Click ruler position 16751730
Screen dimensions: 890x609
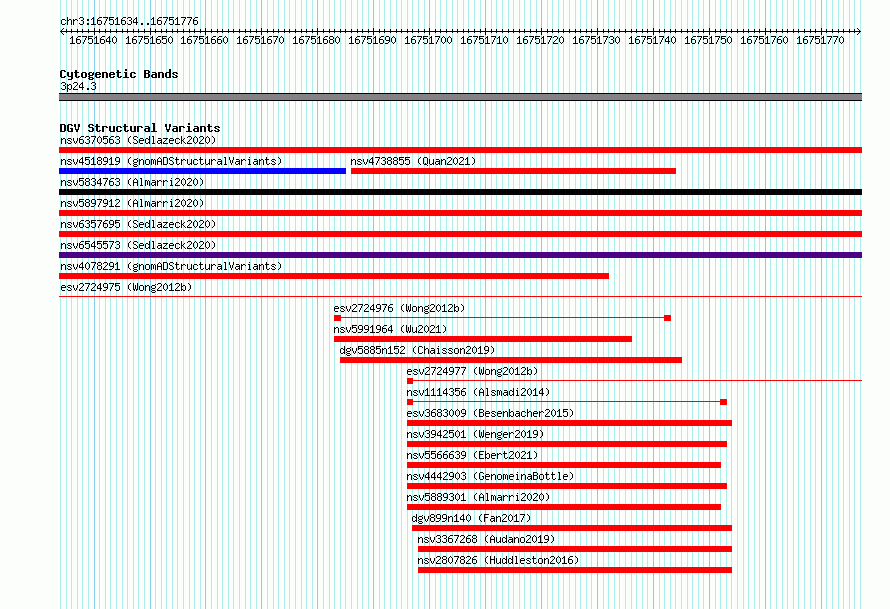(596, 40)
